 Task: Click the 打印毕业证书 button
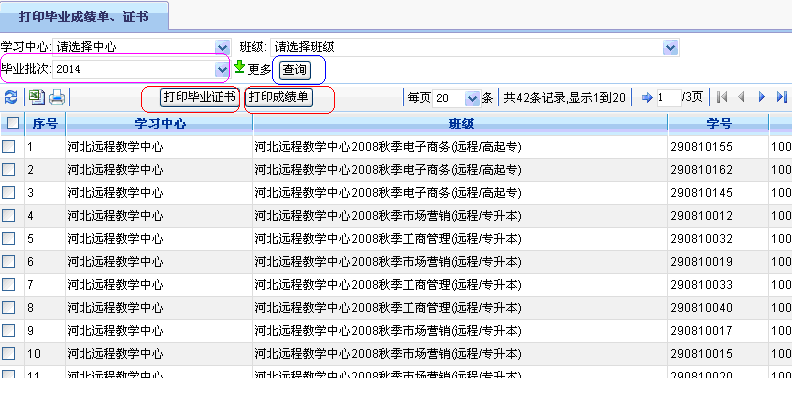point(200,97)
